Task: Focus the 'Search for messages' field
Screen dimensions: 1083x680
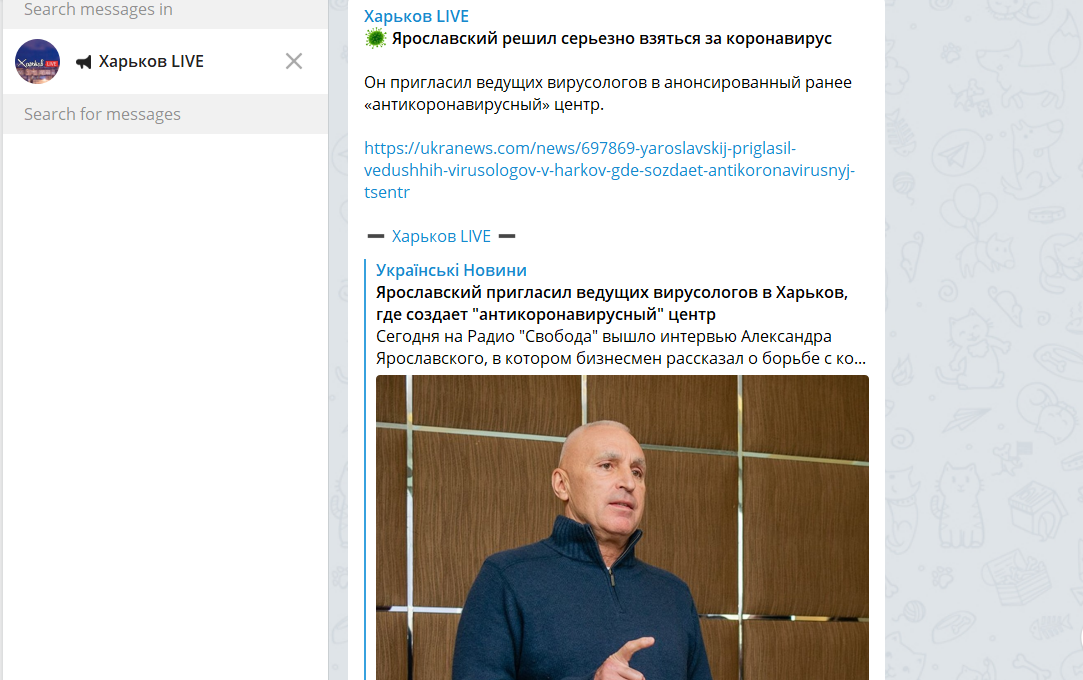Action: point(165,114)
